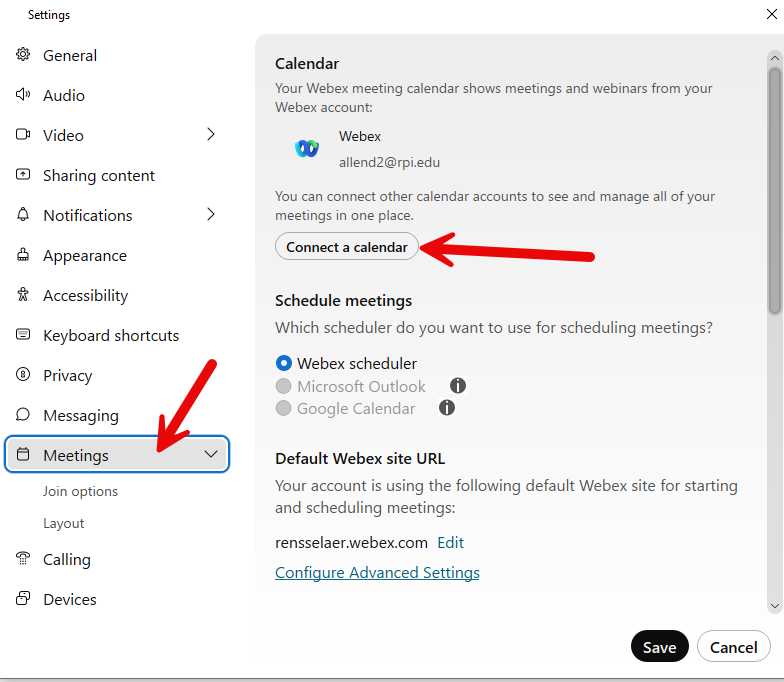
Task: Click the settings panel vertical scrollbar
Action: click(774, 190)
